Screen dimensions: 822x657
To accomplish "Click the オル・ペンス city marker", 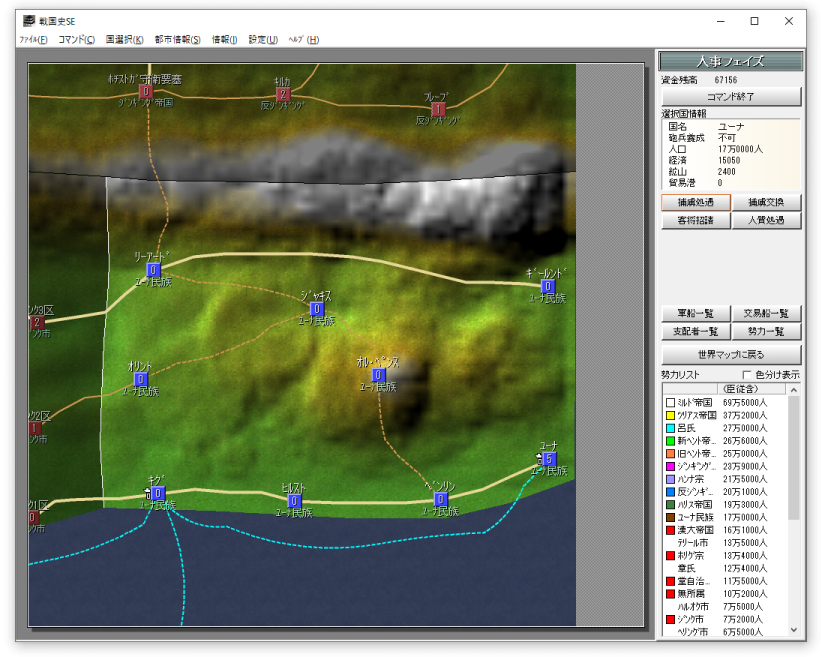I will pos(378,375).
